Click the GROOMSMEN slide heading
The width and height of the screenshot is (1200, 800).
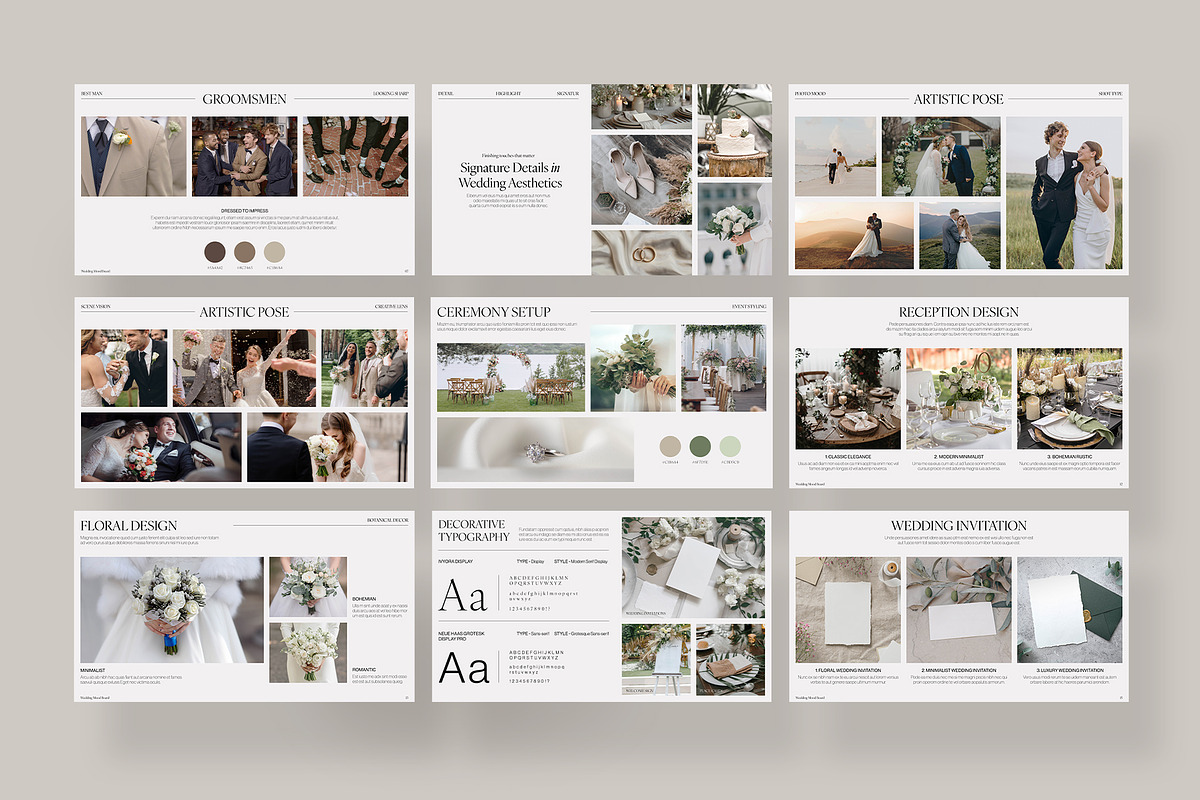(x=244, y=99)
